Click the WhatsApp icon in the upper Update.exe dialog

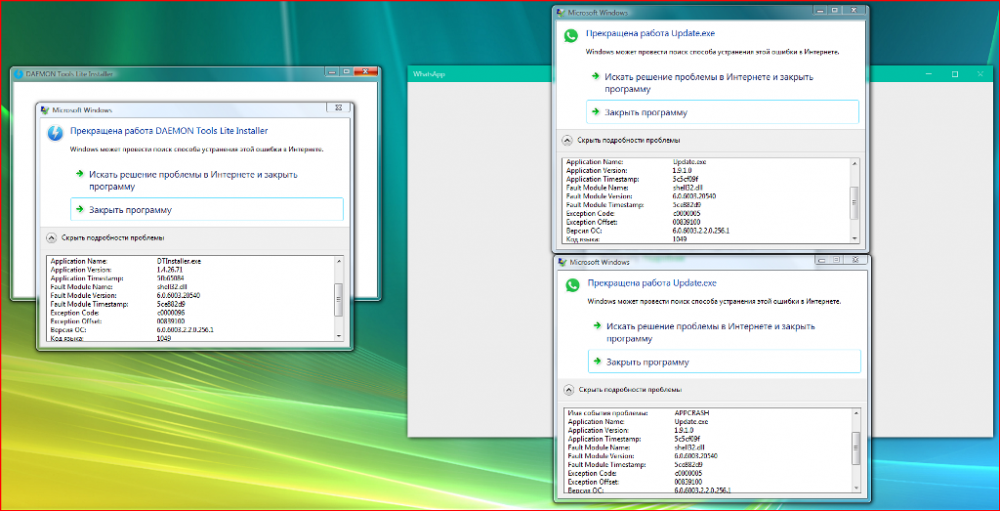point(571,34)
